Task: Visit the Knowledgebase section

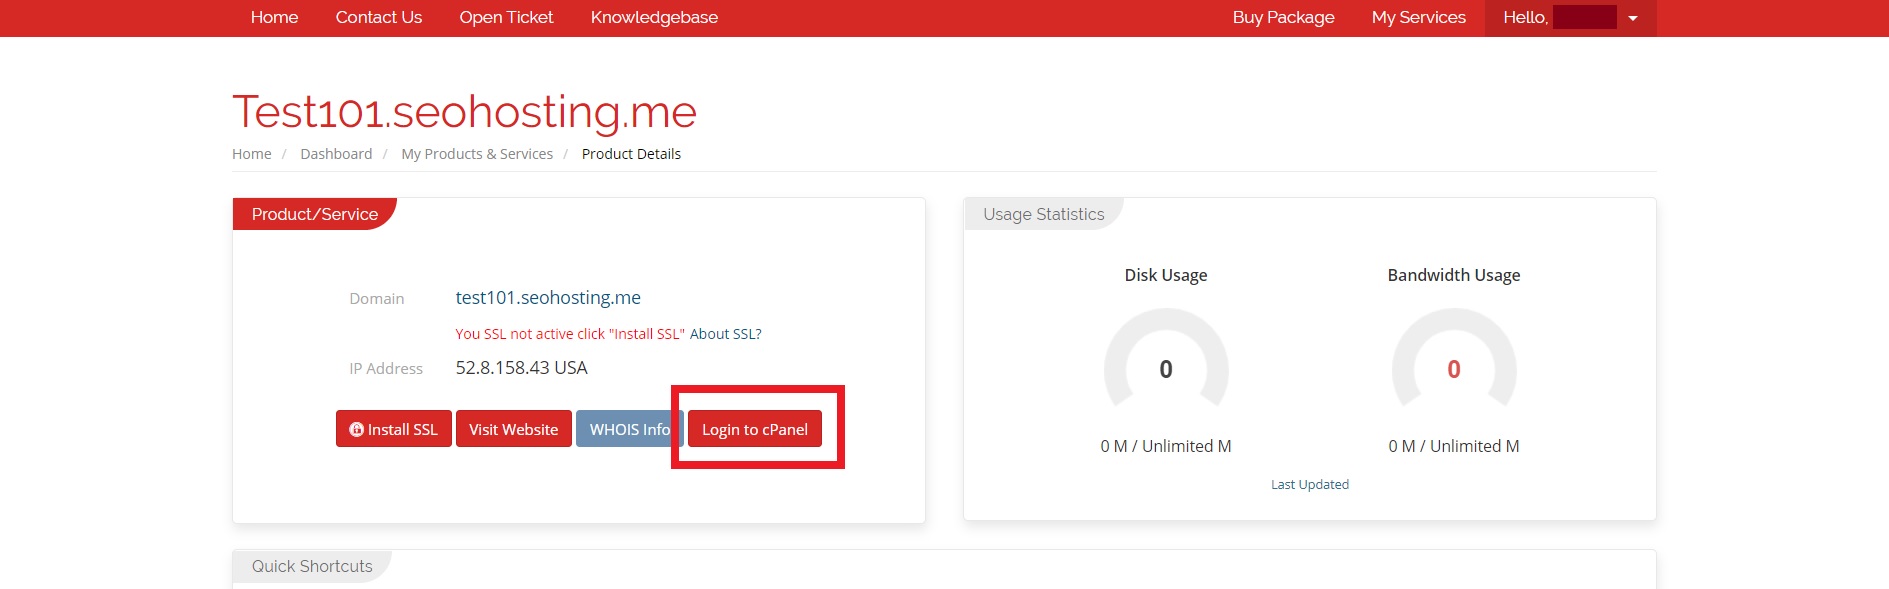Action: [x=654, y=17]
